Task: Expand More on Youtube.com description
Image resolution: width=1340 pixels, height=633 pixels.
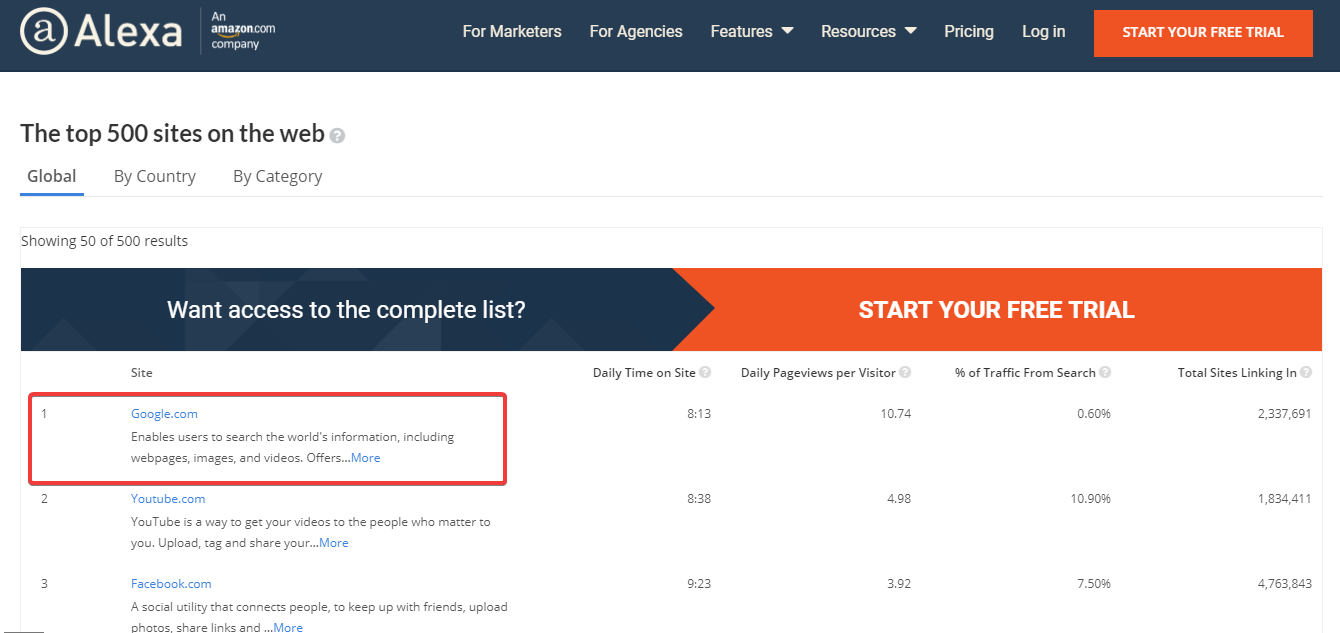Action: click(x=334, y=543)
